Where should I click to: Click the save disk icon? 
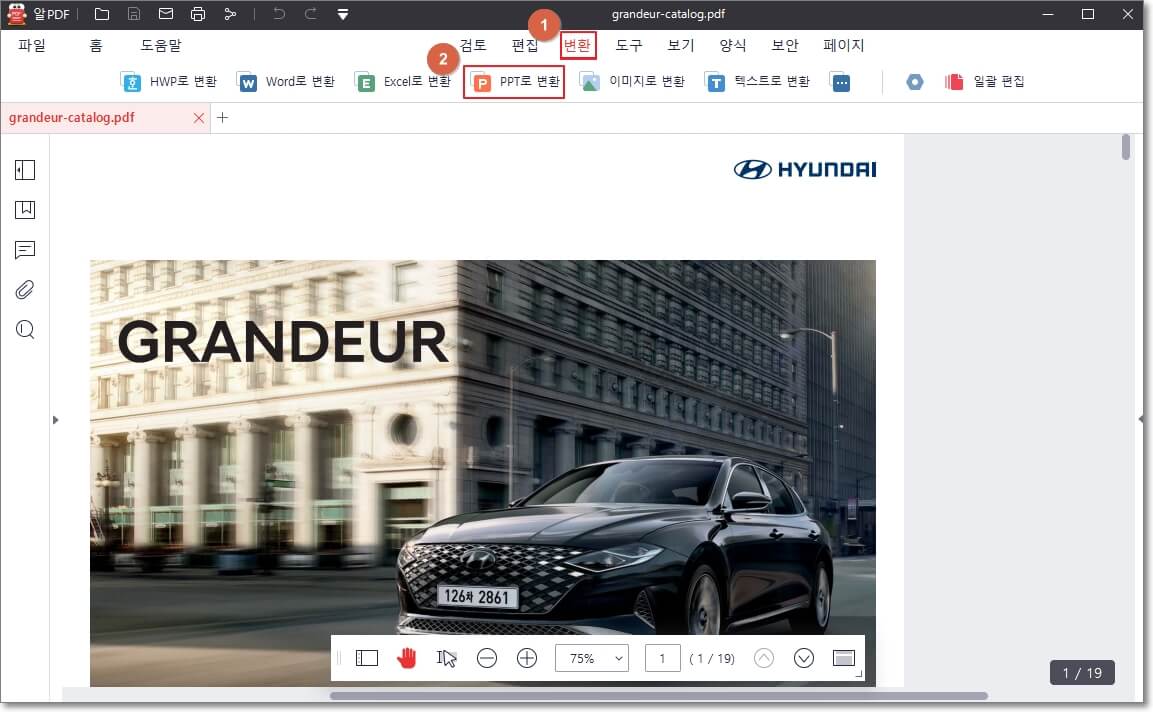pos(134,14)
